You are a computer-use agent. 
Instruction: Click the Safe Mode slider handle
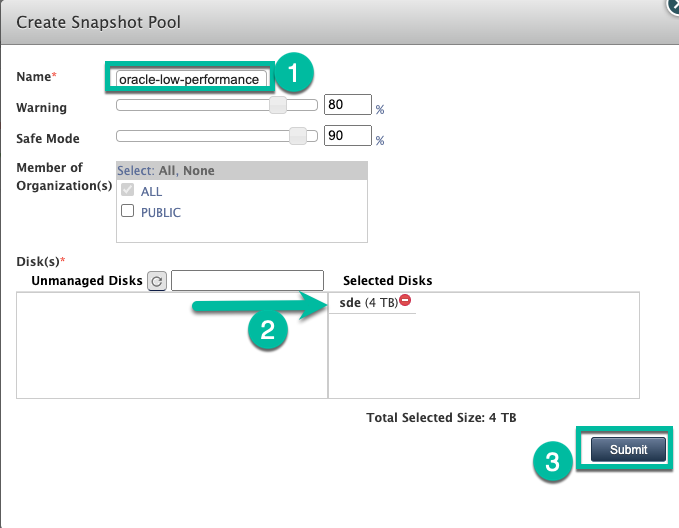pyautogui.click(x=297, y=137)
